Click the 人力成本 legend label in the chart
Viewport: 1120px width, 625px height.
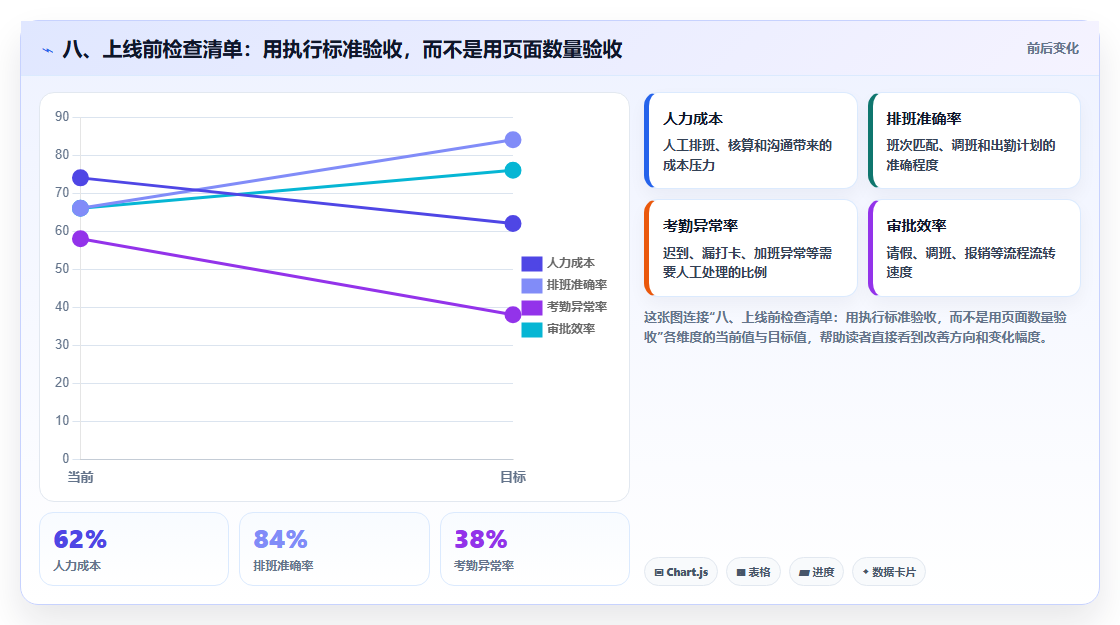(571, 264)
